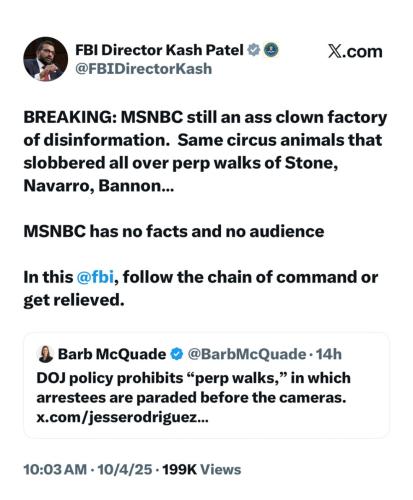Open the FBI Director Kash Patel display name
The height and width of the screenshot is (500, 413).
pyautogui.click(x=159, y=50)
